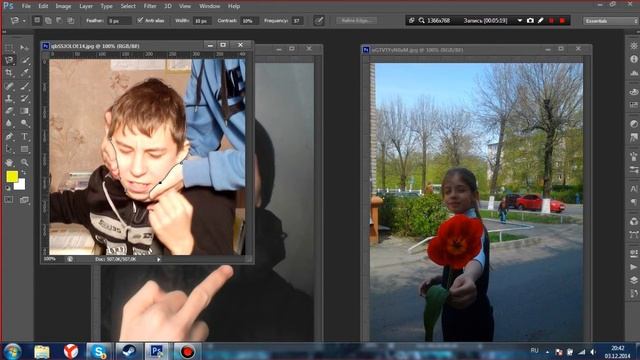Select the Type tool
Viewport: 640px width, 360px height.
point(24,136)
